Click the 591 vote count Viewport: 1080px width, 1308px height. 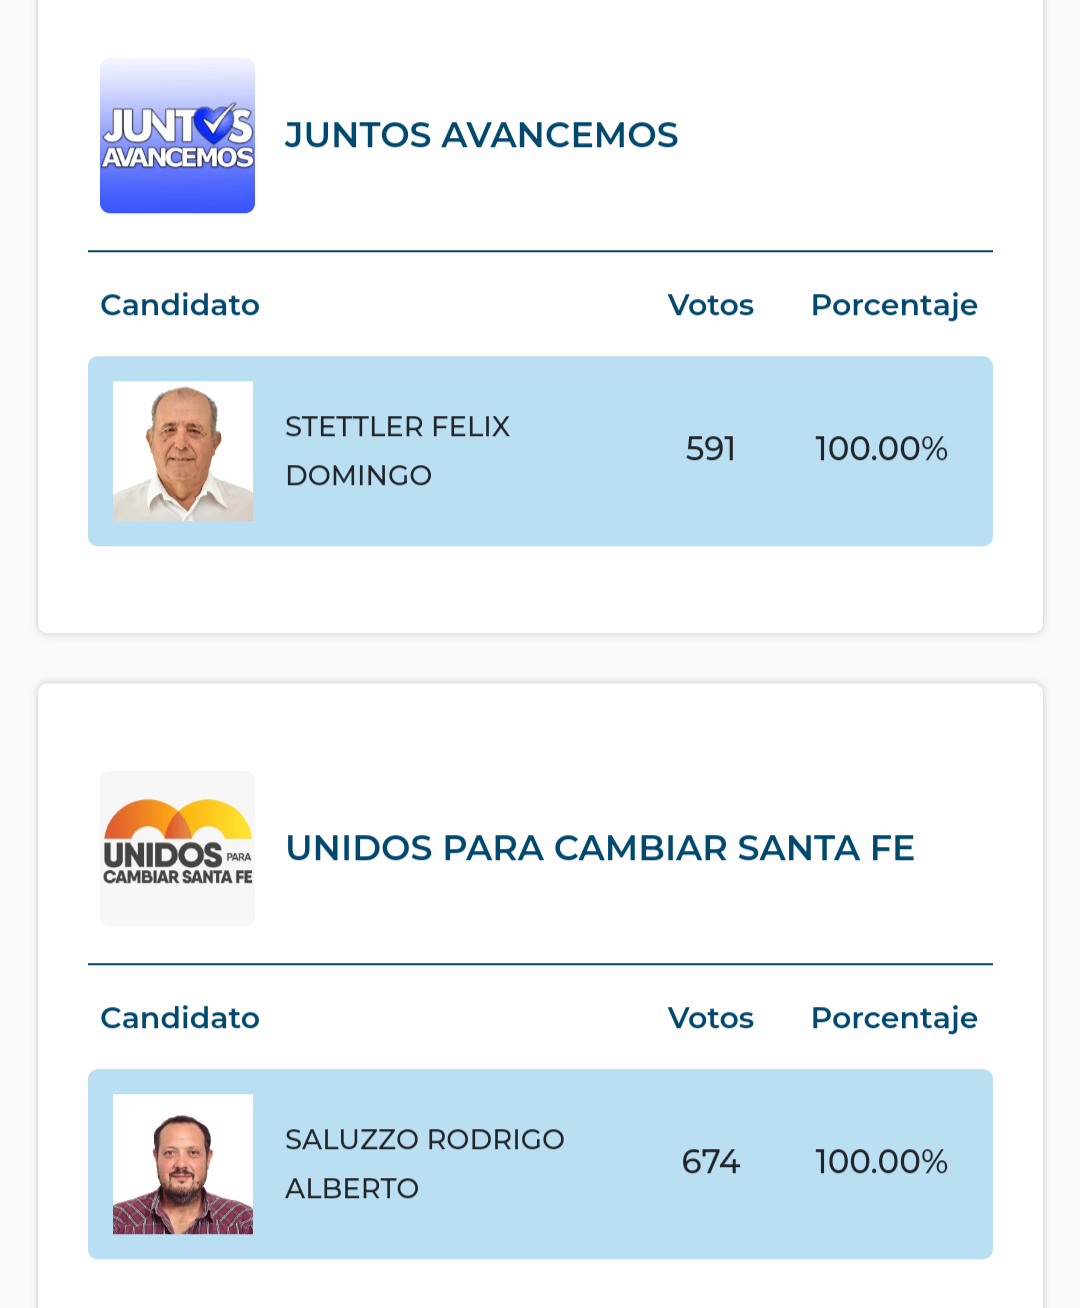pos(710,449)
